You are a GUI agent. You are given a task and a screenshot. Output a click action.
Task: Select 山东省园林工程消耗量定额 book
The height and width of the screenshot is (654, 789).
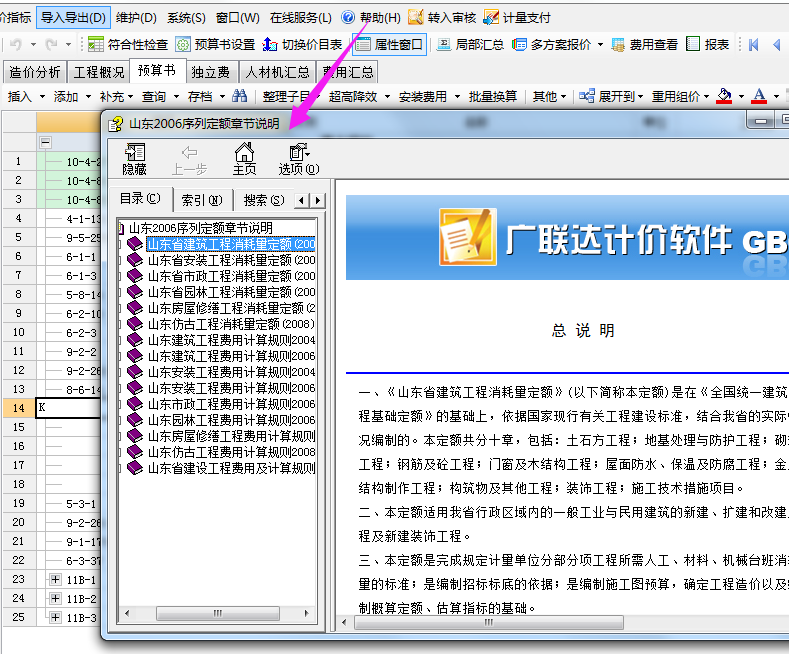[x=231, y=292]
